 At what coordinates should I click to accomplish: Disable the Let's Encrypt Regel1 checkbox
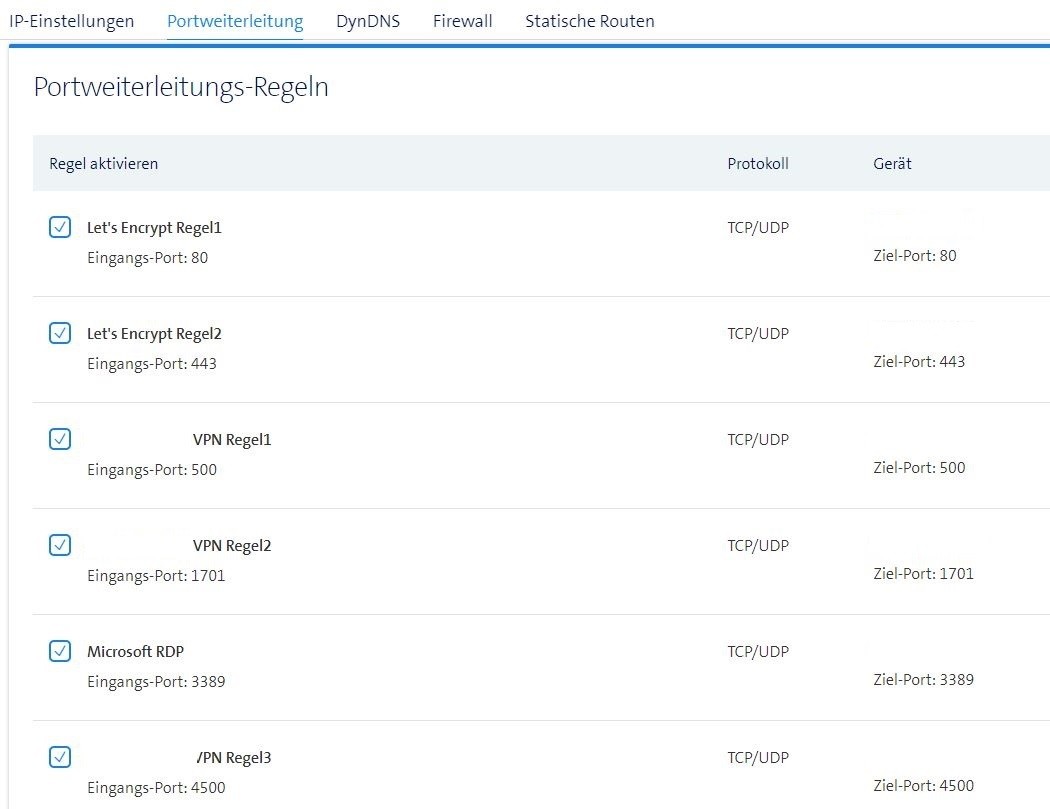tap(60, 227)
